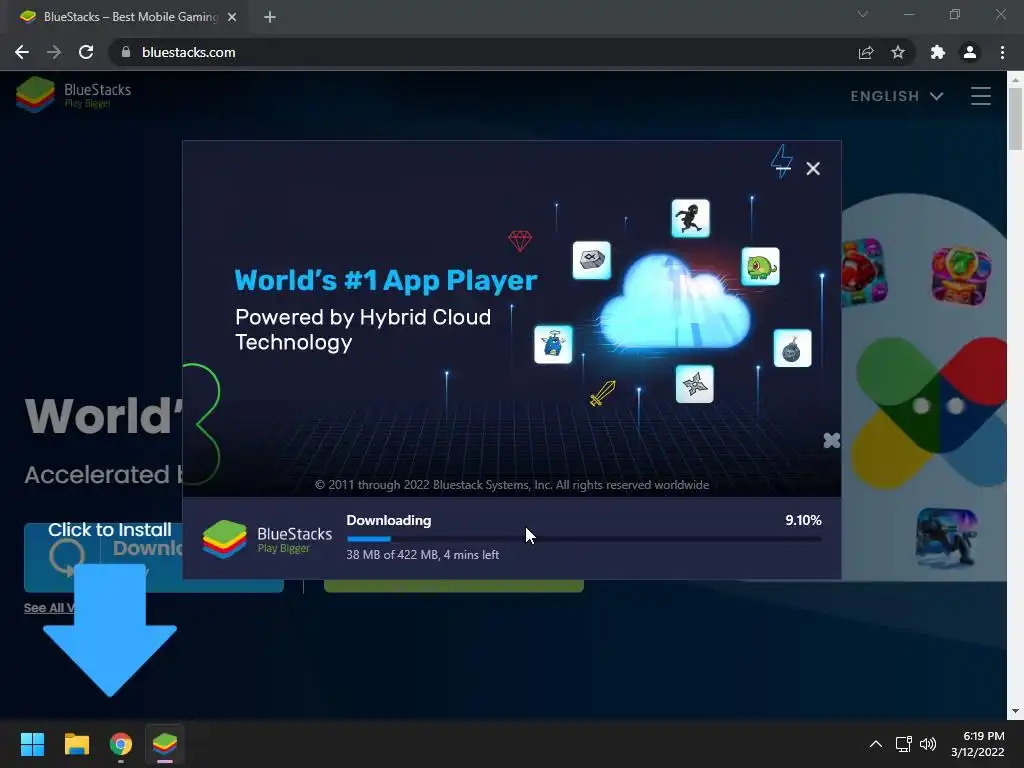1024x768 pixels.
Task: Click the page scrollbar thumb
Action: [1016, 118]
